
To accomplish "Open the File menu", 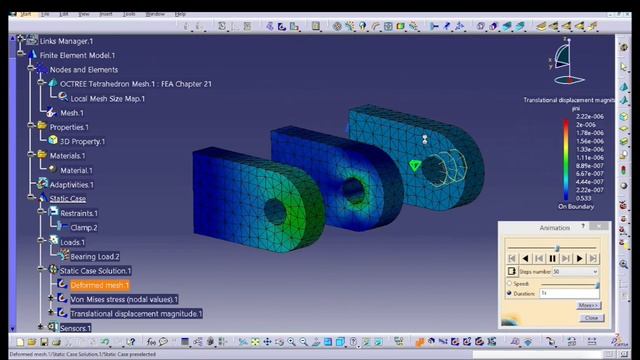I will pos(45,14).
